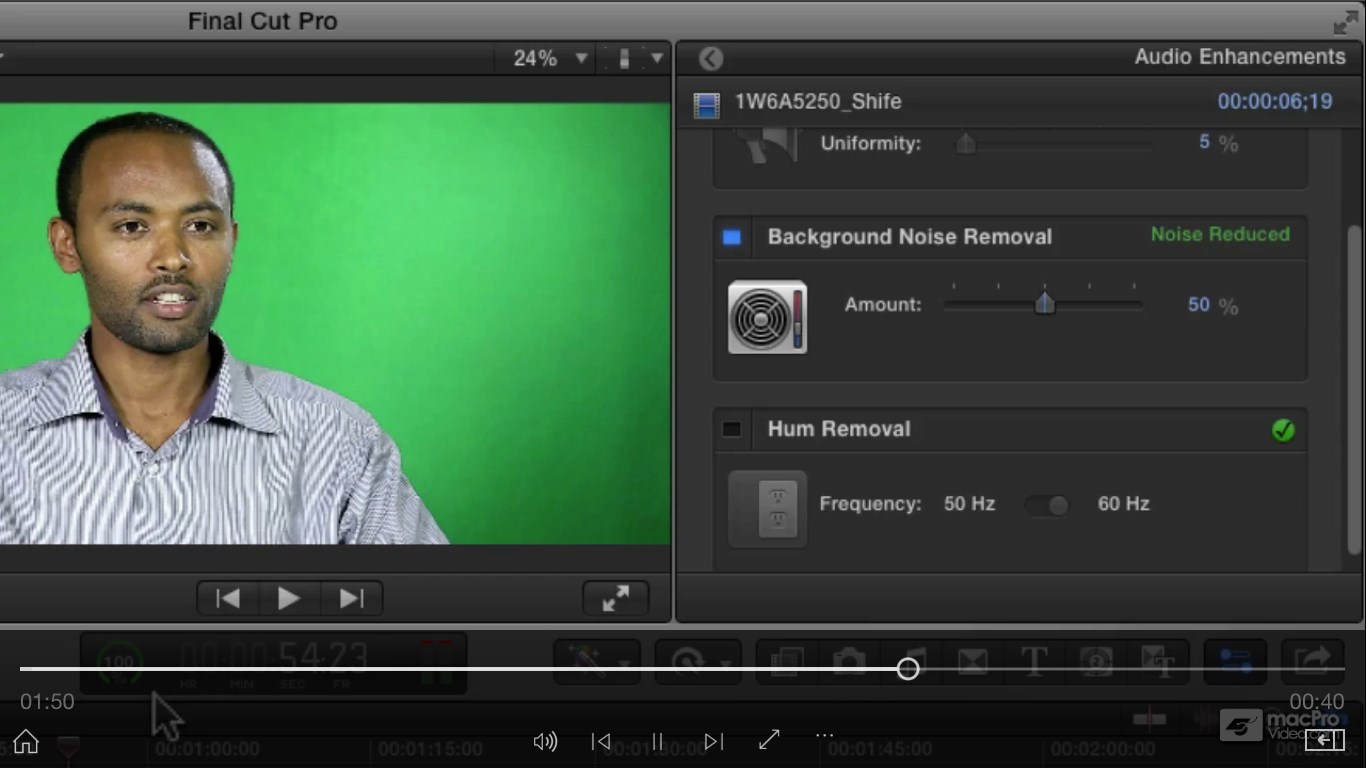Disable the Background Noise Removal checkbox
Screen dimensions: 1366x768
tap(732, 238)
